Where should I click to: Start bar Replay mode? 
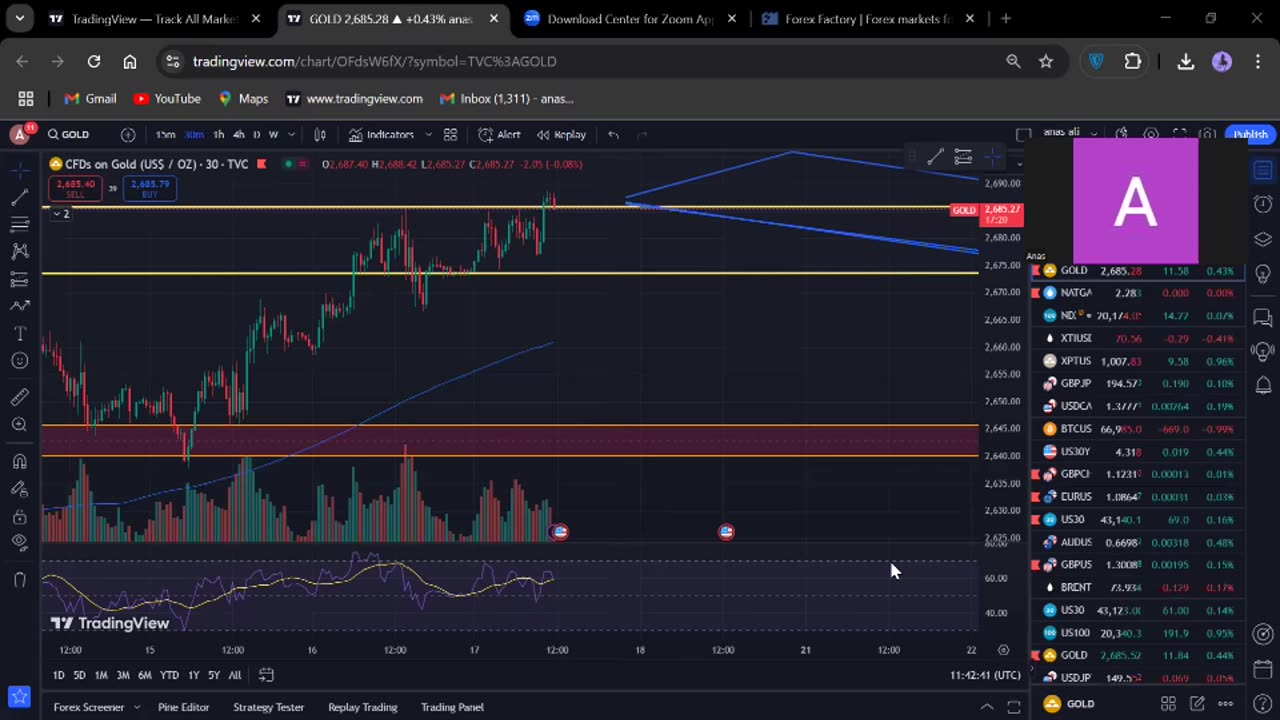pos(561,134)
